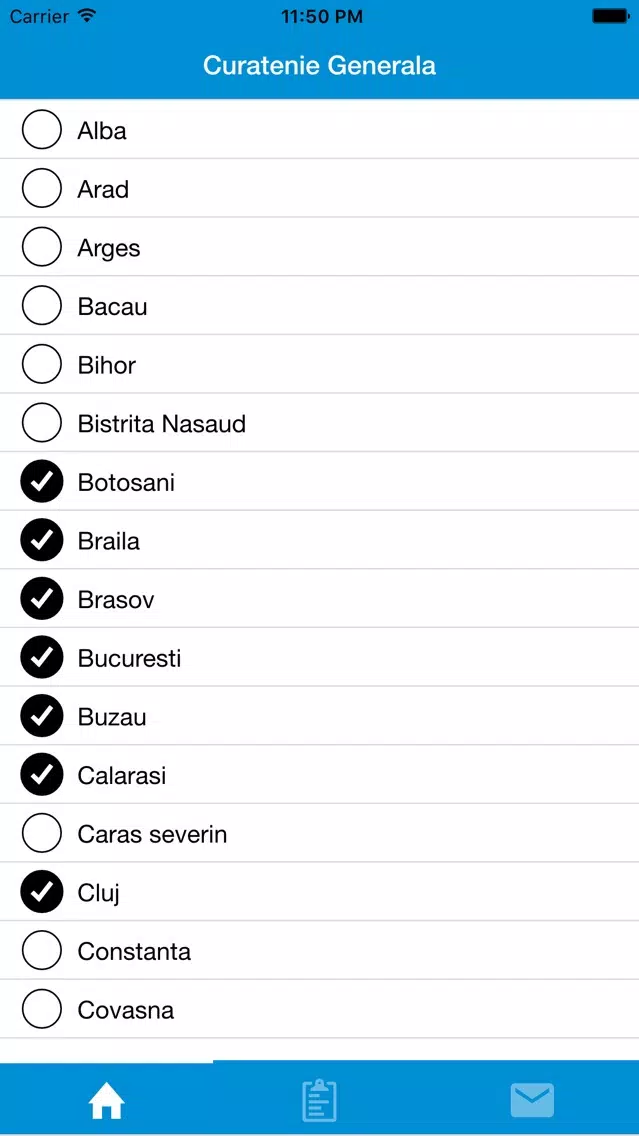The height and width of the screenshot is (1136, 639).
Task: Tap the Covasna row label
Action: click(126, 1010)
